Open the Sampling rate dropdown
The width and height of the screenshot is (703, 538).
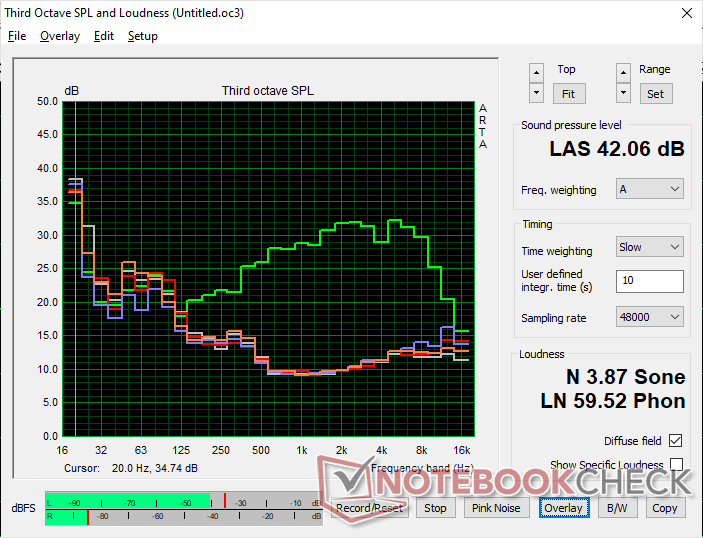650,317
